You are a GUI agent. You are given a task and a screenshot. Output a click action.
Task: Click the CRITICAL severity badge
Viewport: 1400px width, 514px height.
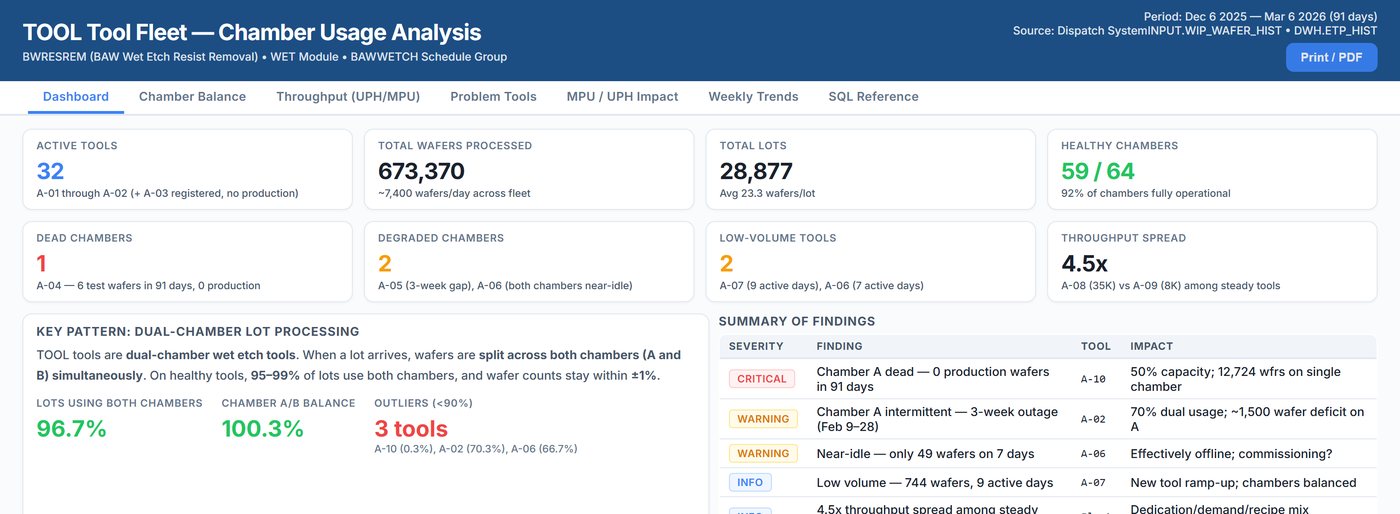pyautogui.click(x=762, y=379)
